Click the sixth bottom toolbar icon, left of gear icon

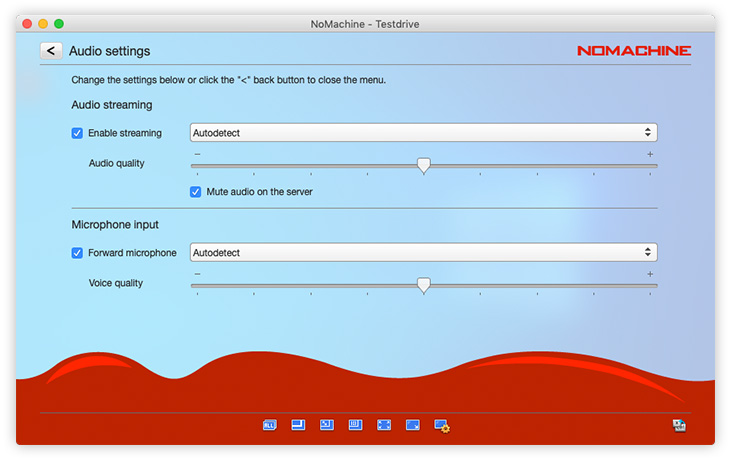point(412,425)
